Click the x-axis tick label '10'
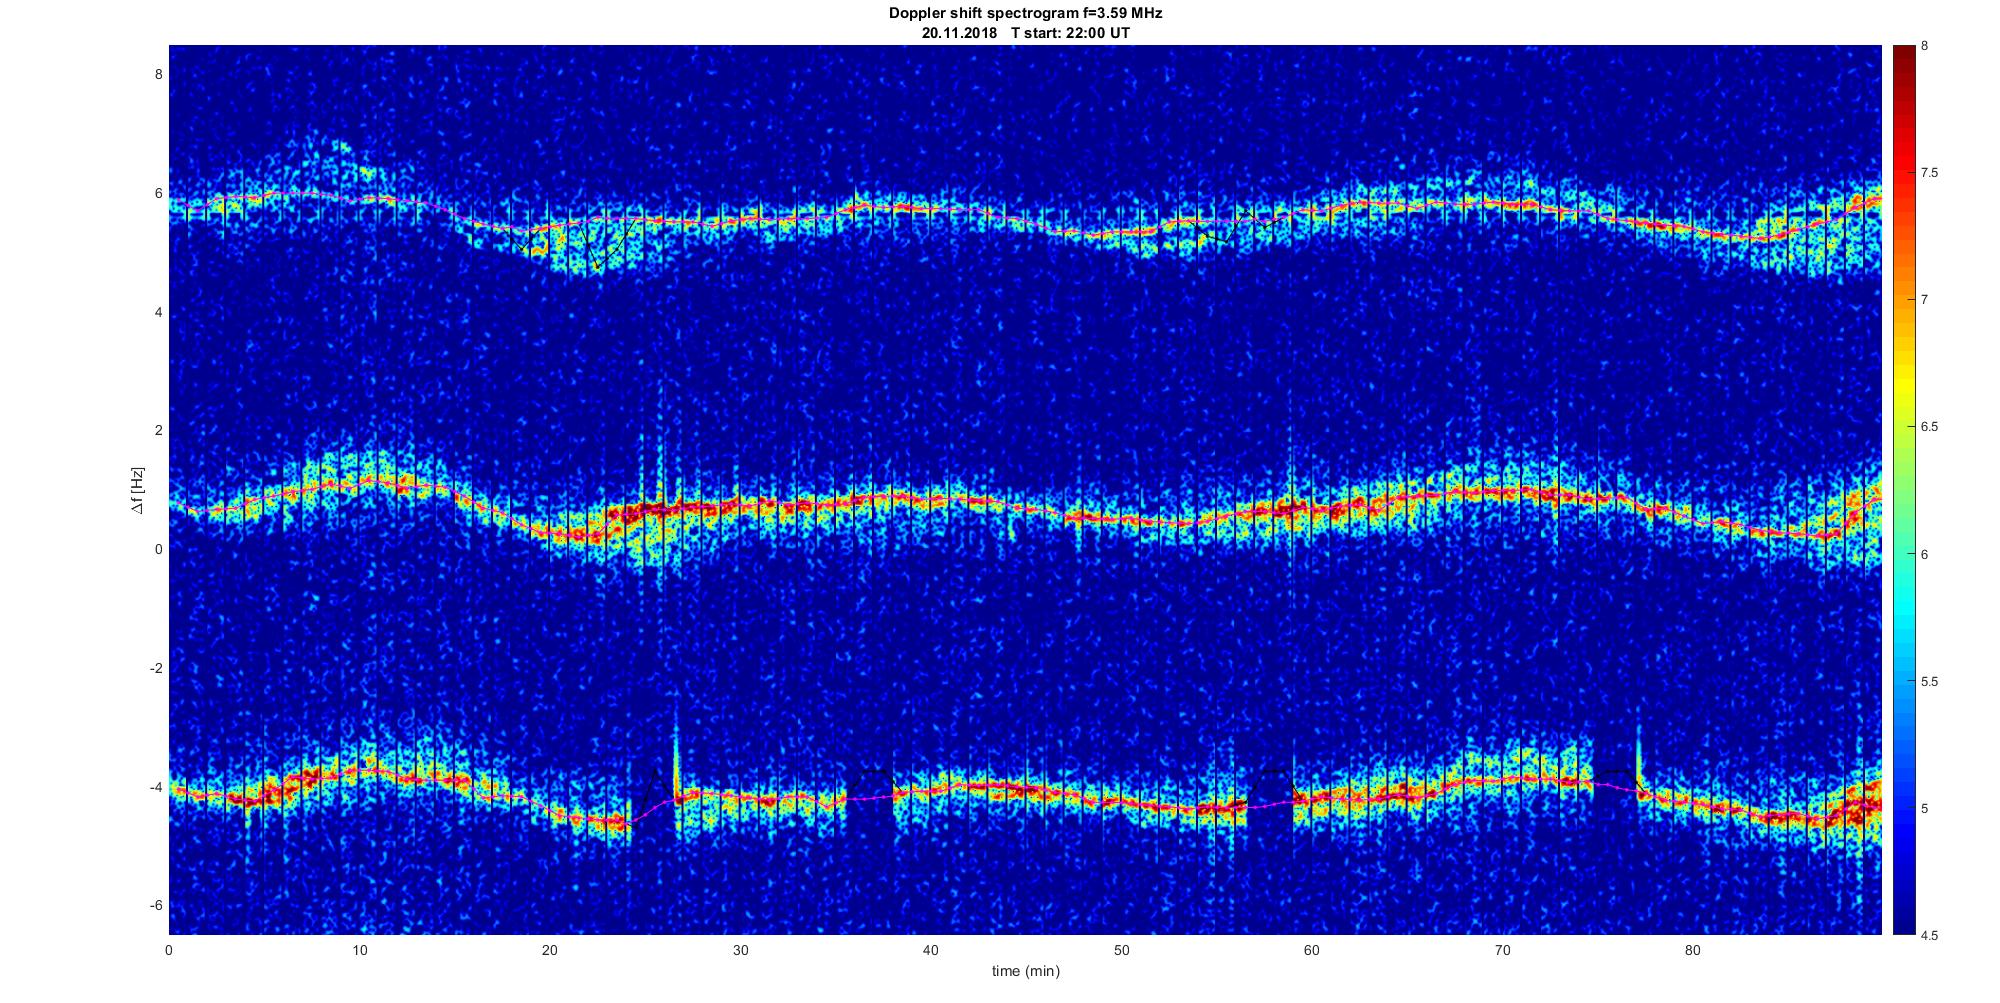This screenshot has height=1003, width=2000. pyautogui.click(x=360, y=950)
